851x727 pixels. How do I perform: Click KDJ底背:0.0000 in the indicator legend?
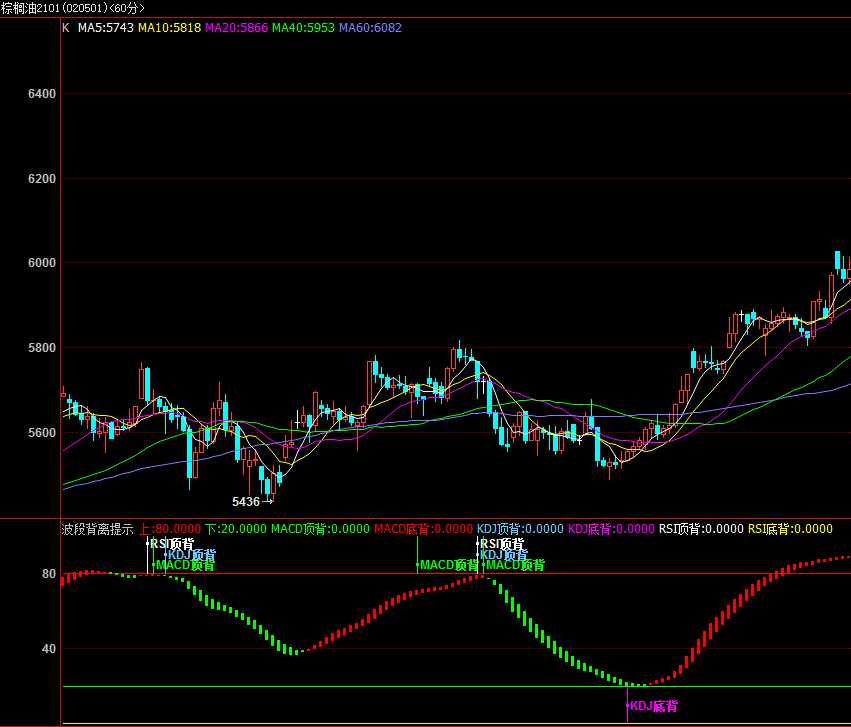(611, 529)
